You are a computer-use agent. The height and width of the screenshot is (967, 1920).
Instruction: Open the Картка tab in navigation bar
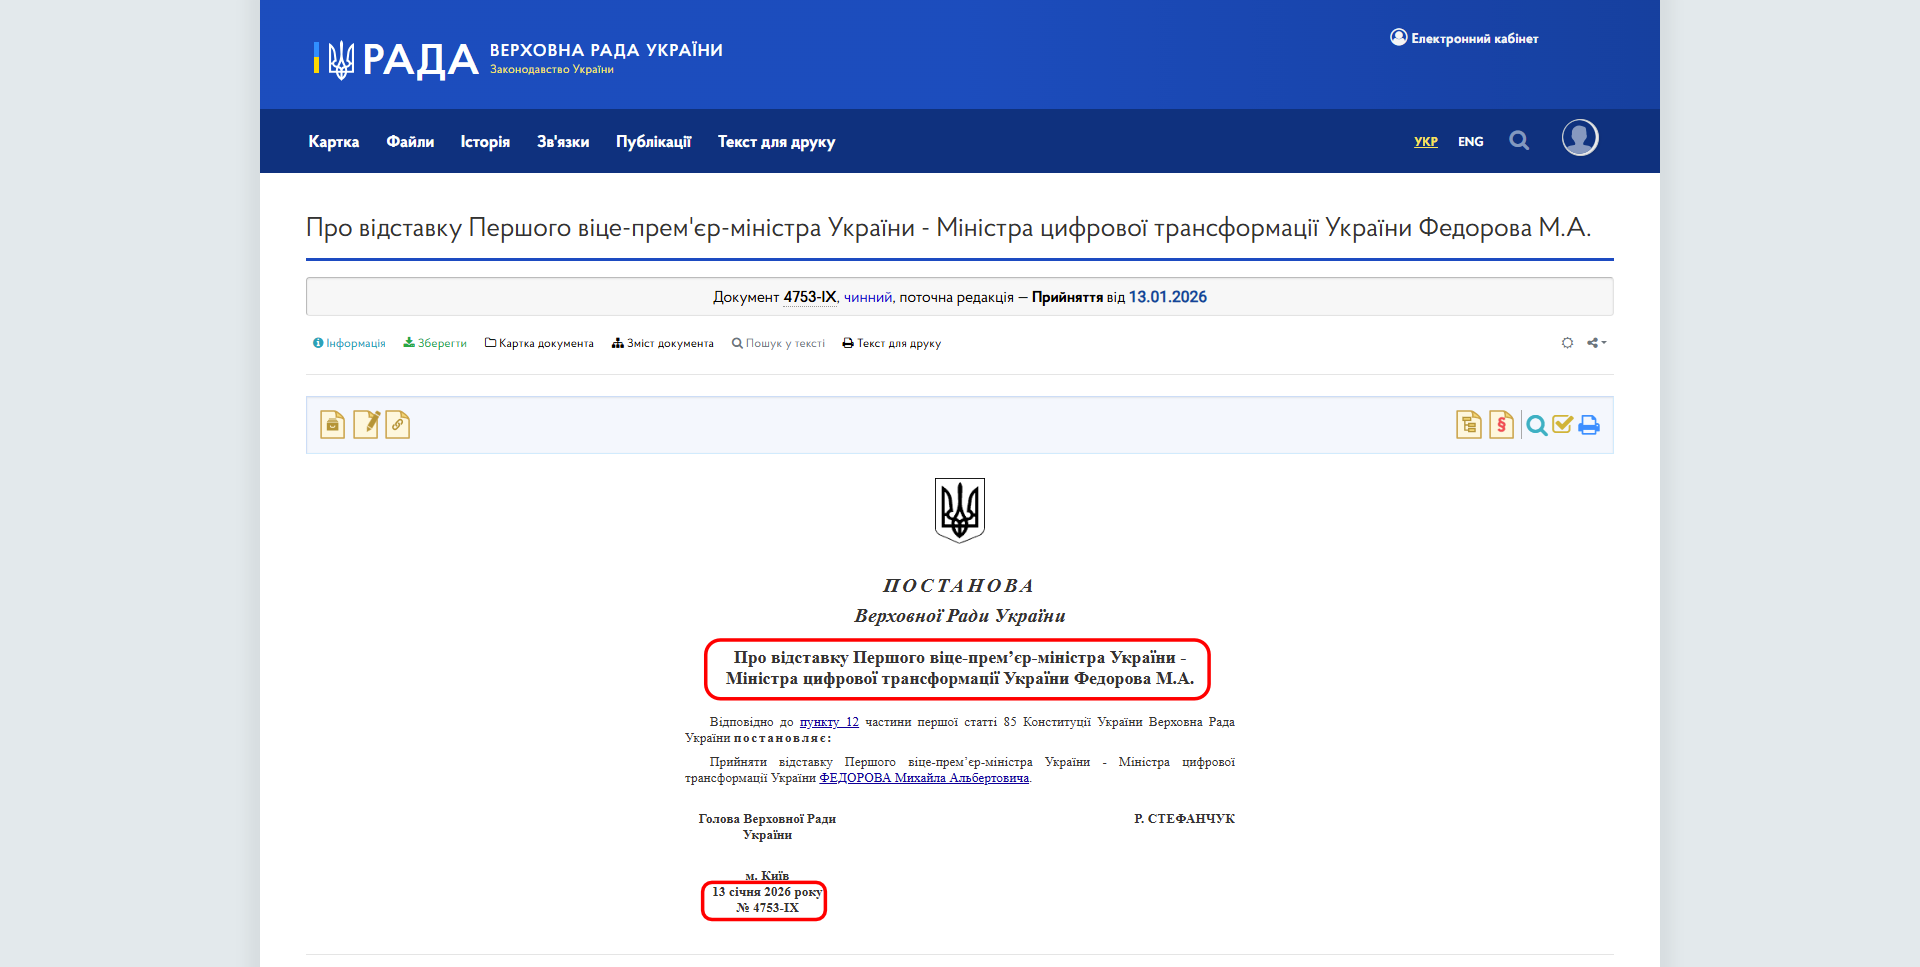[x=333, y=142]
